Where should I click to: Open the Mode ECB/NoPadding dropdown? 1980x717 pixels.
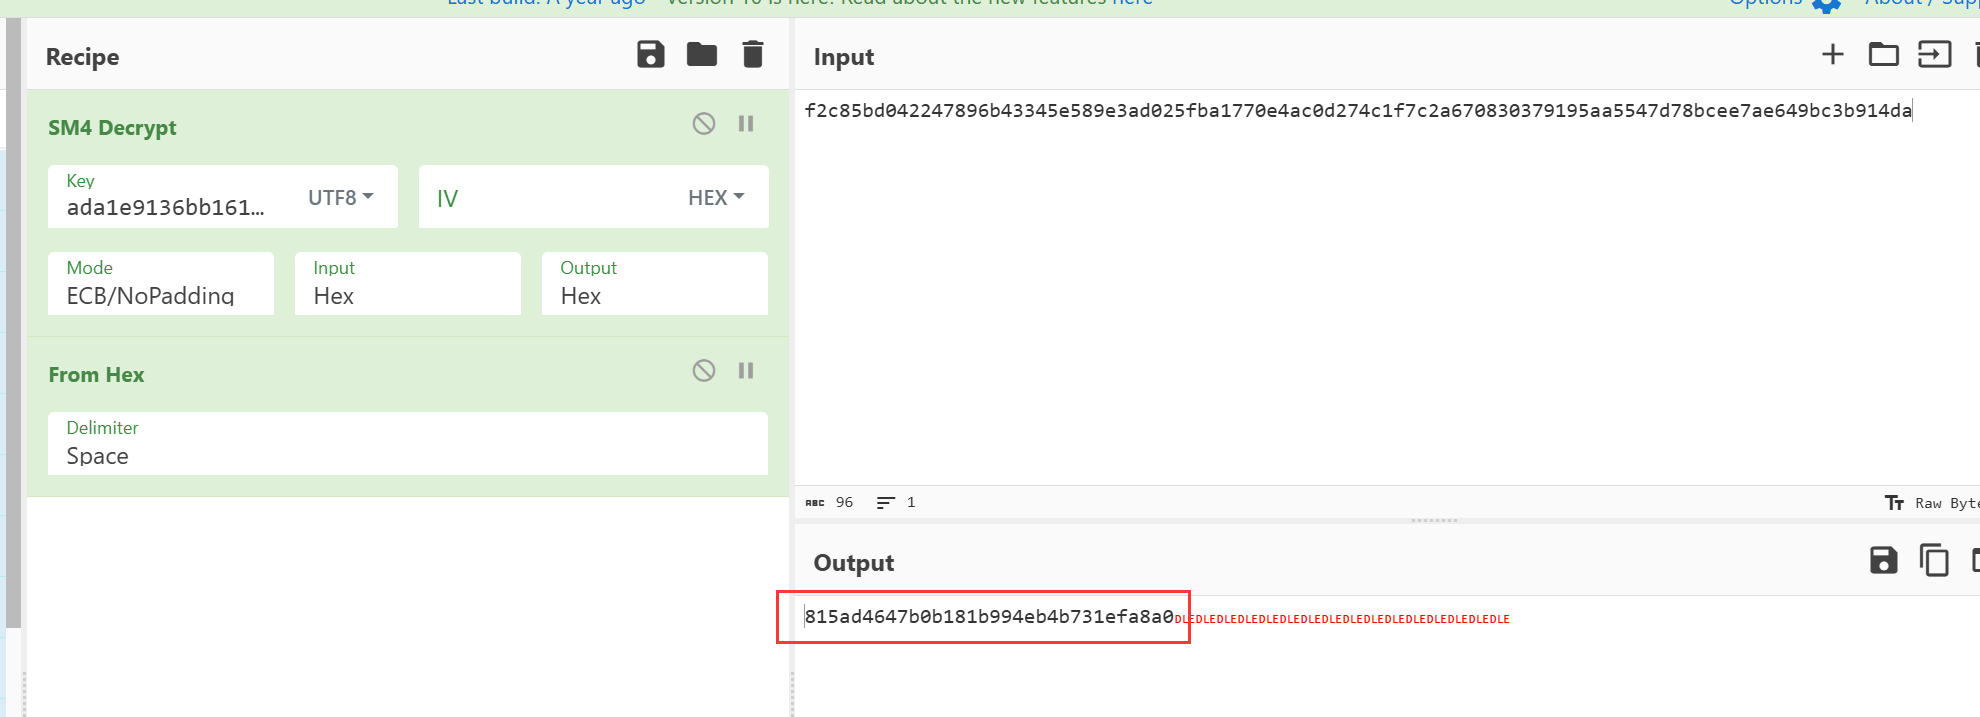[161, 284]
